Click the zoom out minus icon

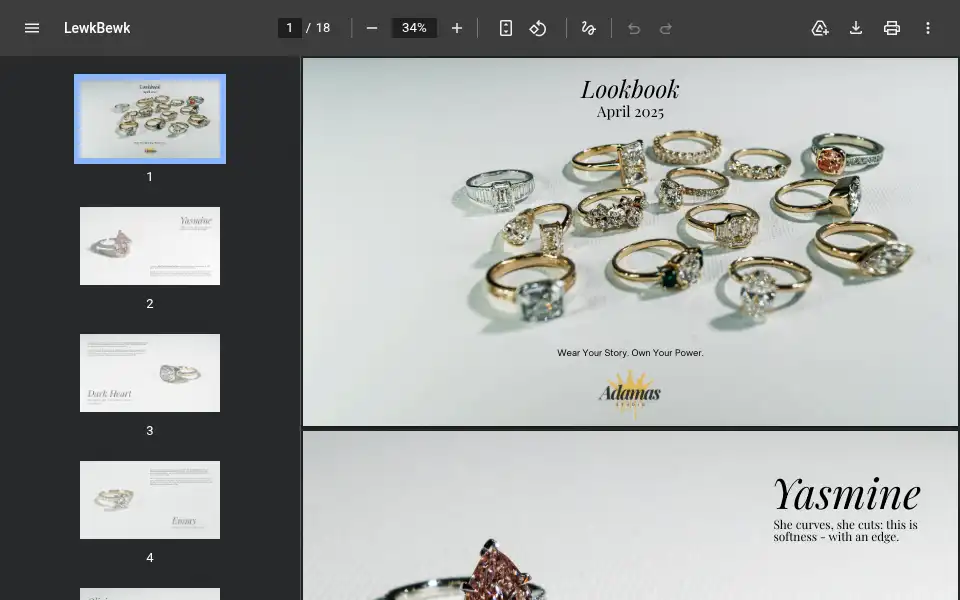pos(372,28)
